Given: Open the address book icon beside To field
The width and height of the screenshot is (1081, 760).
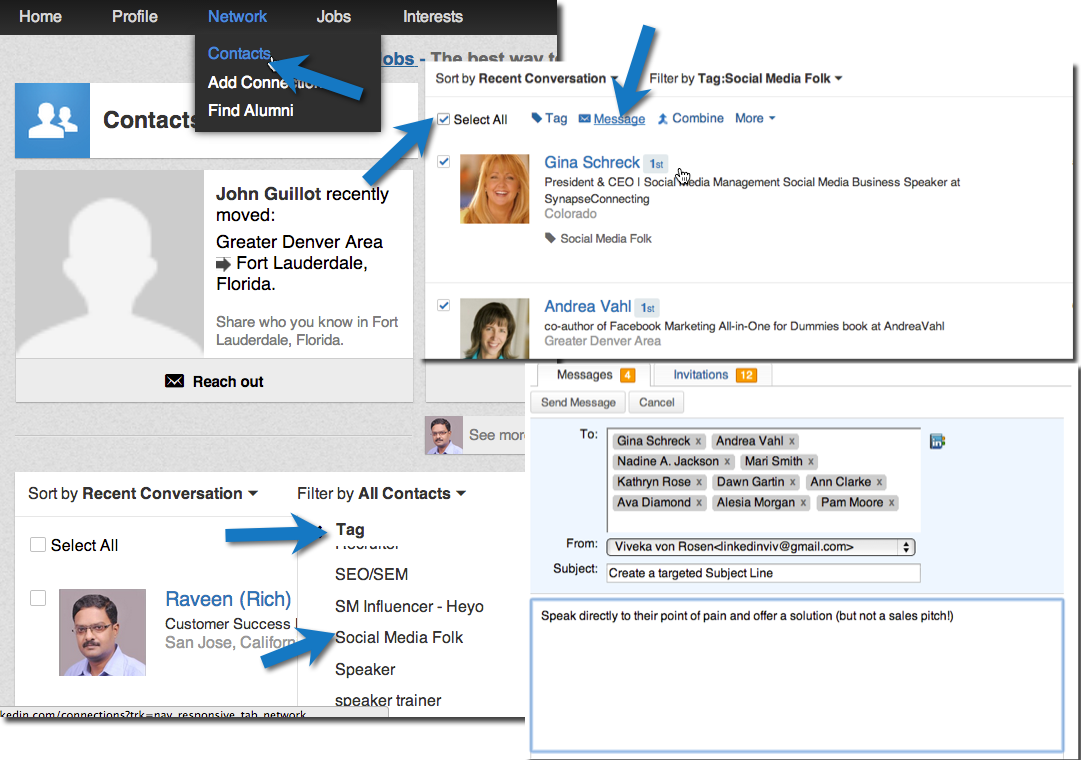Looking at the screenshot, I should [x=937, y=441].
